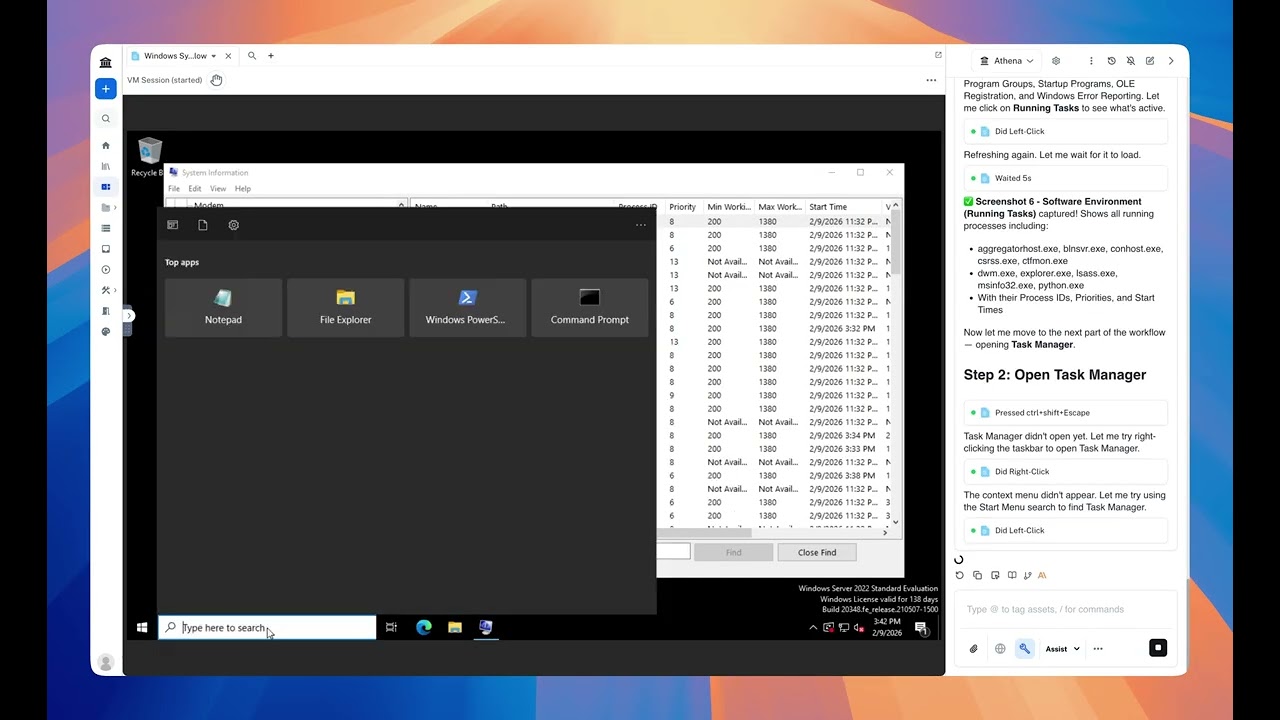Click the Find what input in System Information
1280x720 pixels.
coord(674,552)
